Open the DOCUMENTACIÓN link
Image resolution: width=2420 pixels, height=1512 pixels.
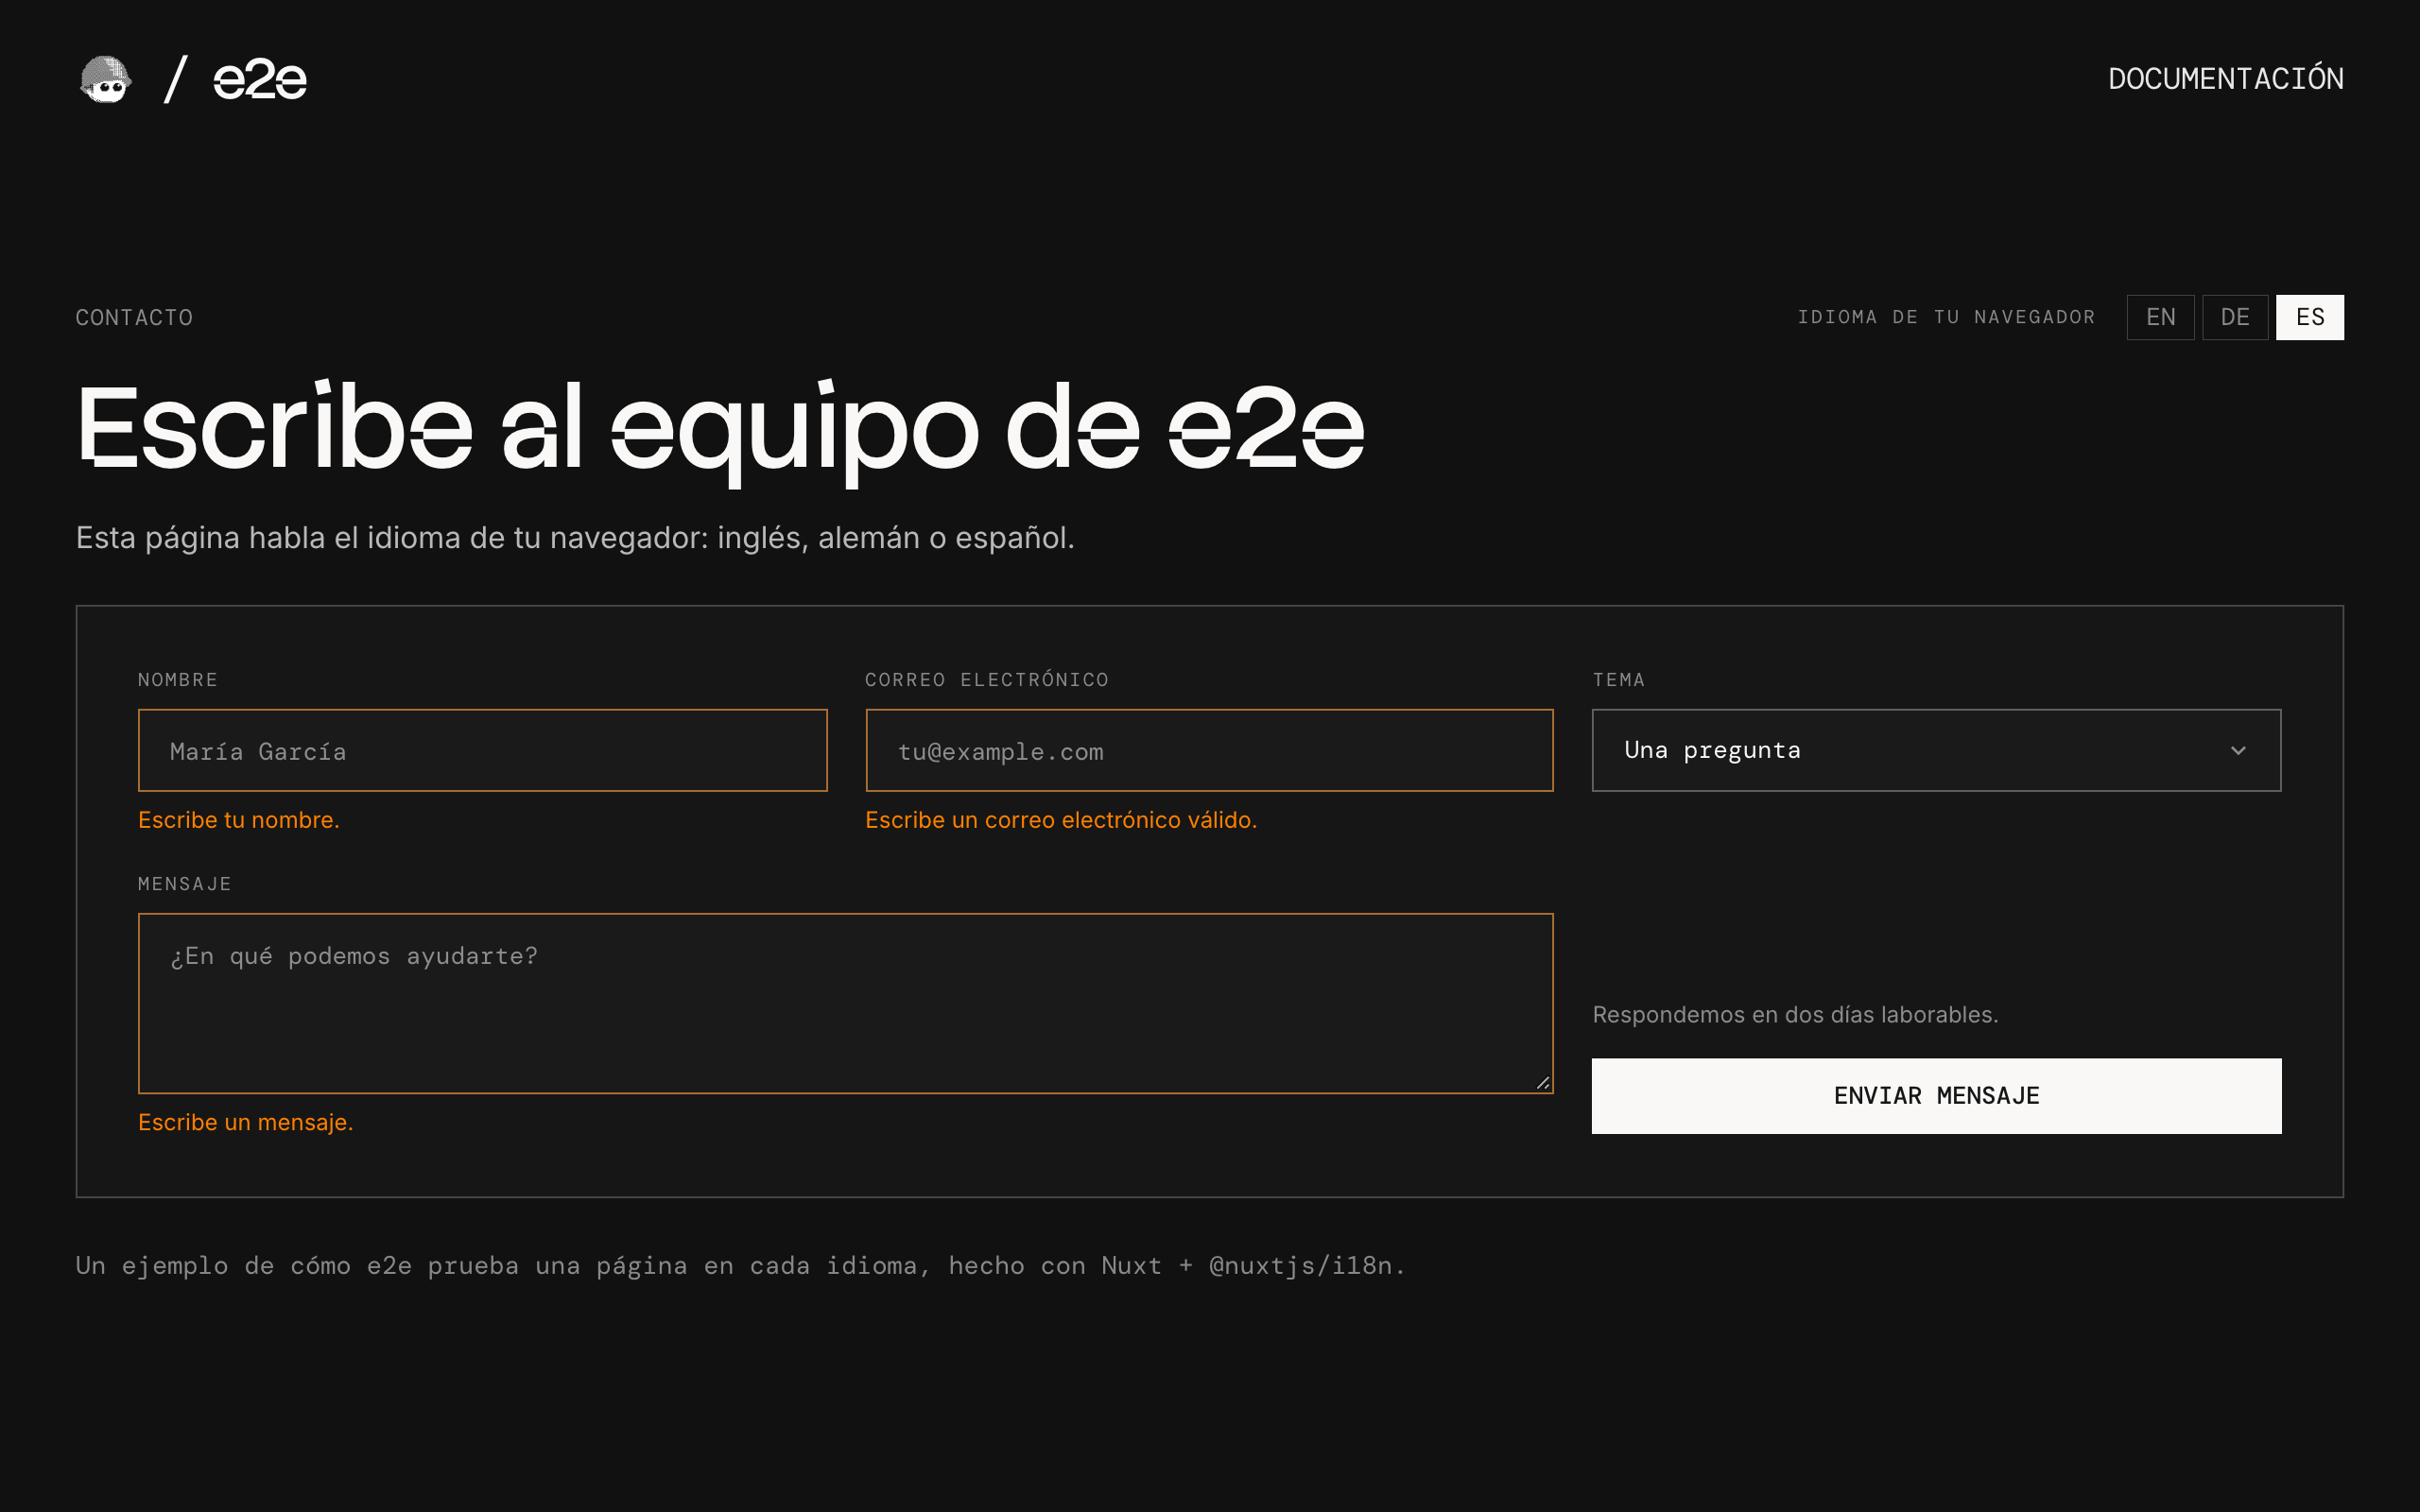[x=2225, y=79]
